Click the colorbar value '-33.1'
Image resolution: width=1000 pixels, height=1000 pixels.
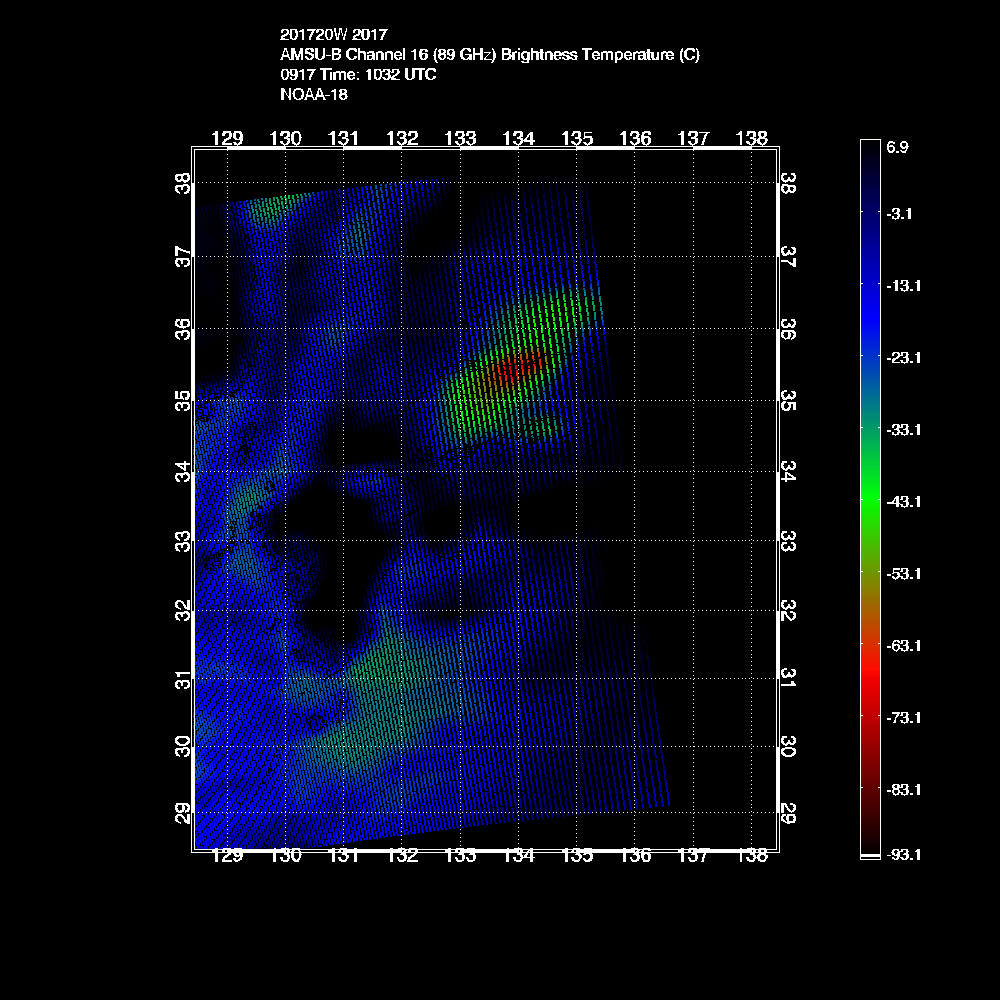pyautogui.click(x=904, y=430)
